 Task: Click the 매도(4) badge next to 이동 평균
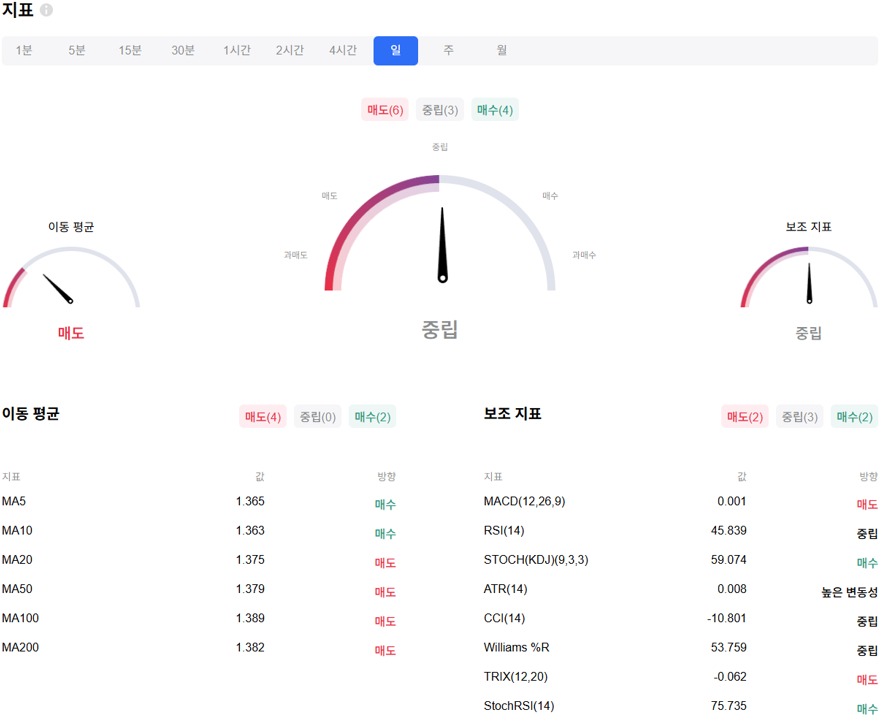[x=263, y=417]
